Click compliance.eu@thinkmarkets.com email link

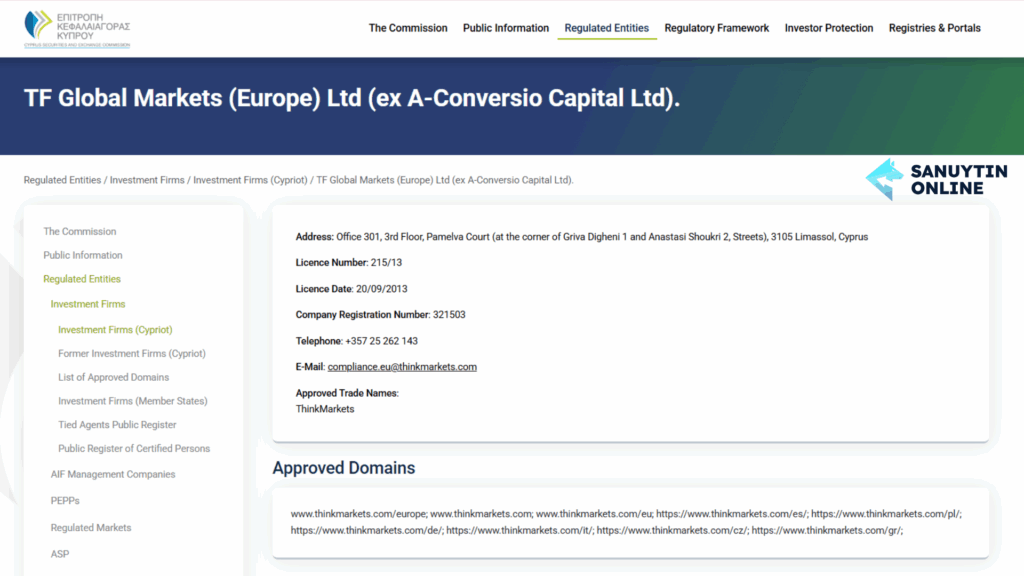(x=402, y=367)
